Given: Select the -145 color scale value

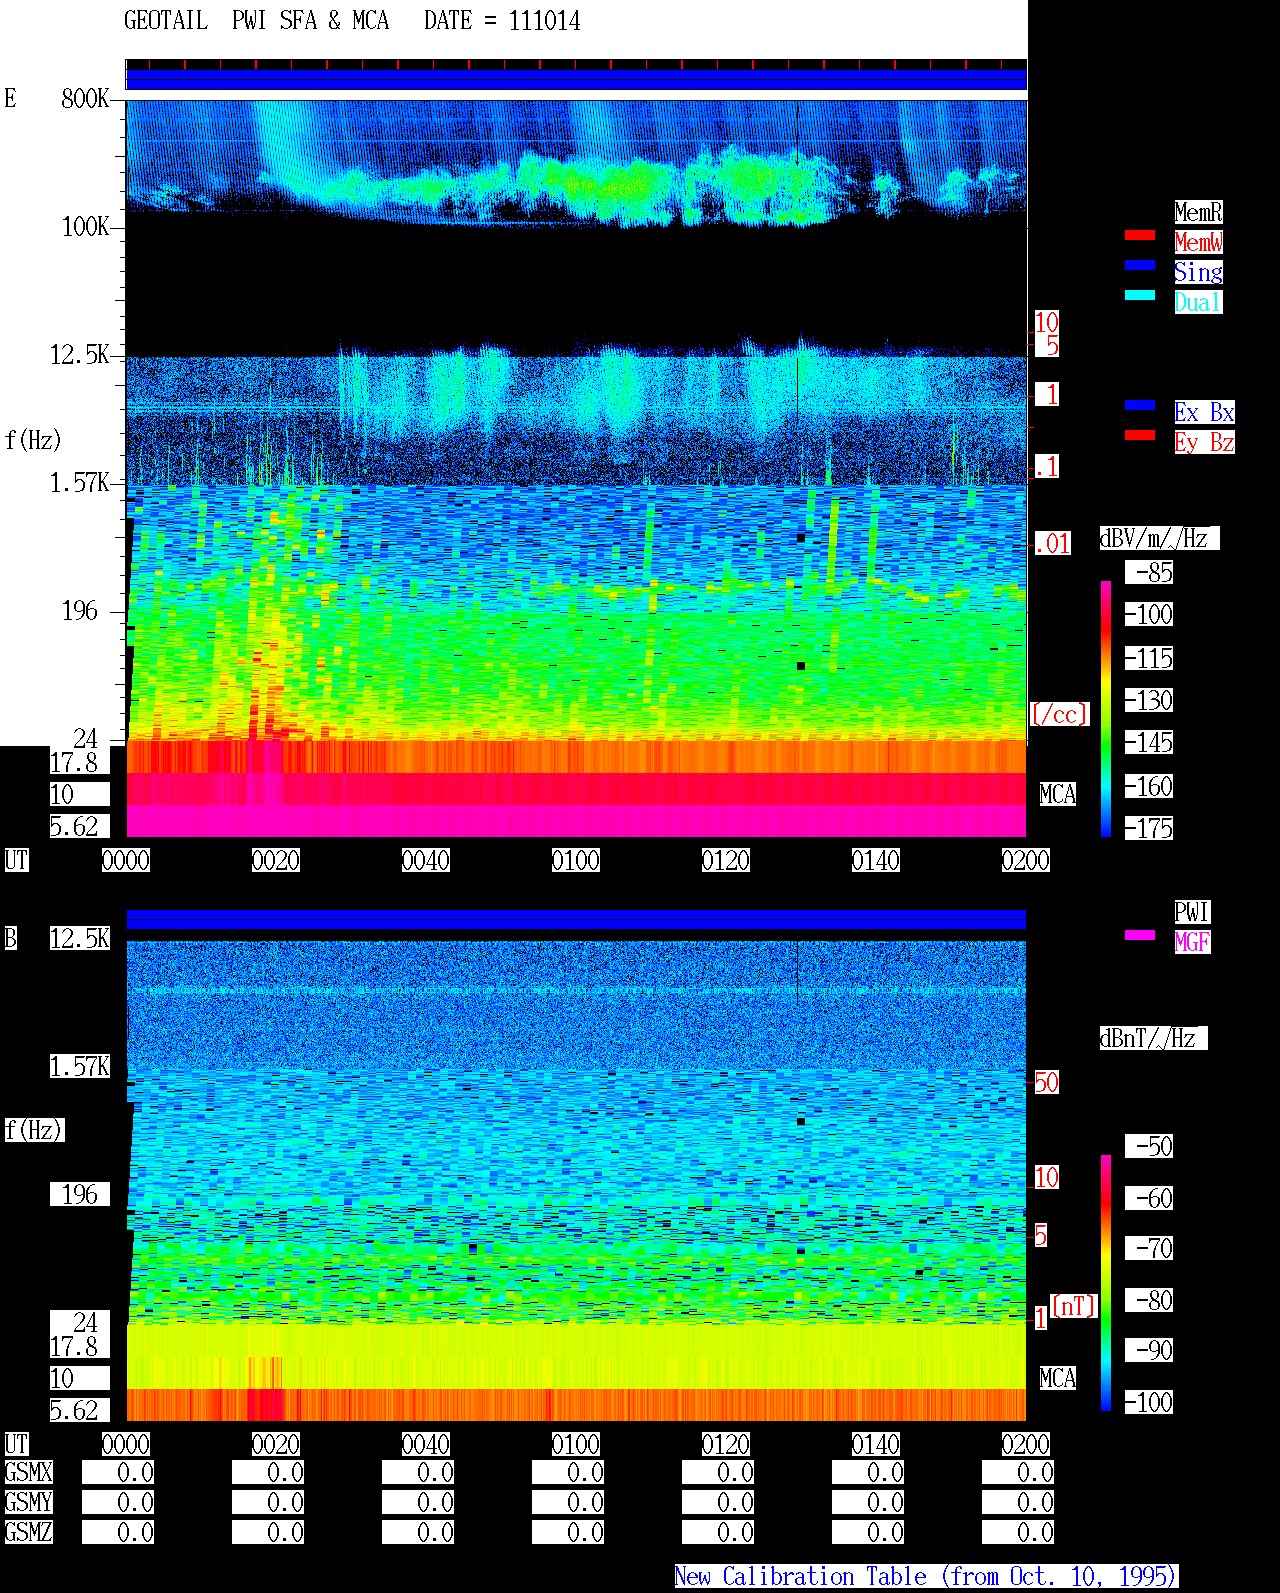Looking at the screenshot, I should coord(1149,743).
